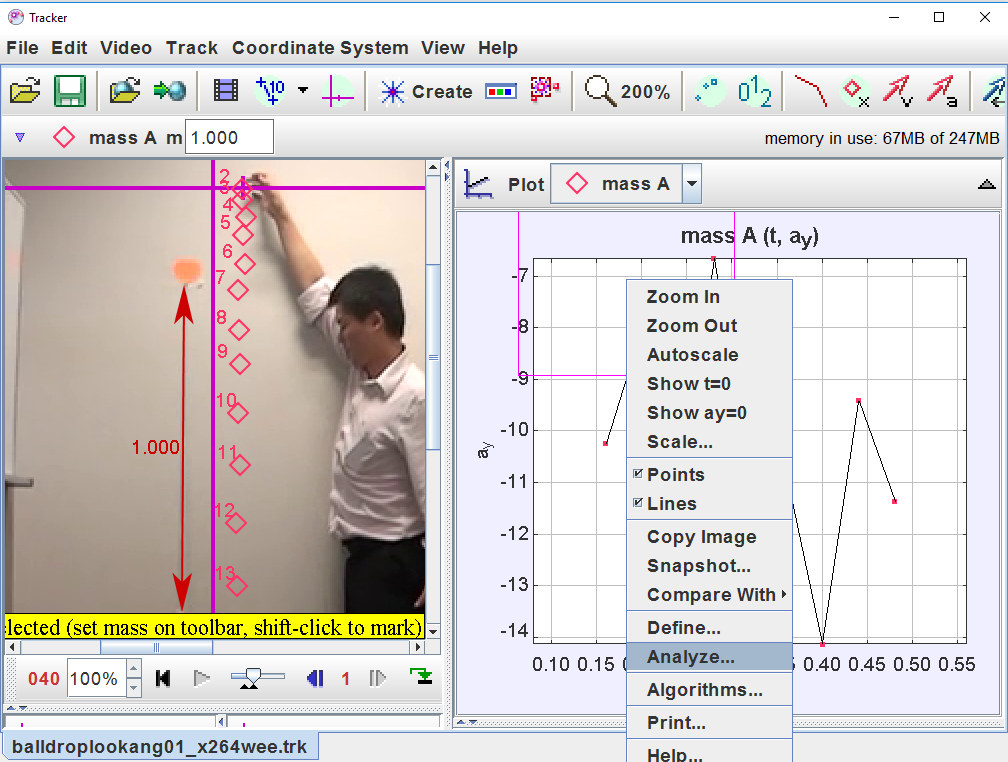
Task: Click the mass A diamond icon in toolbar
Action: pos(64,137)
